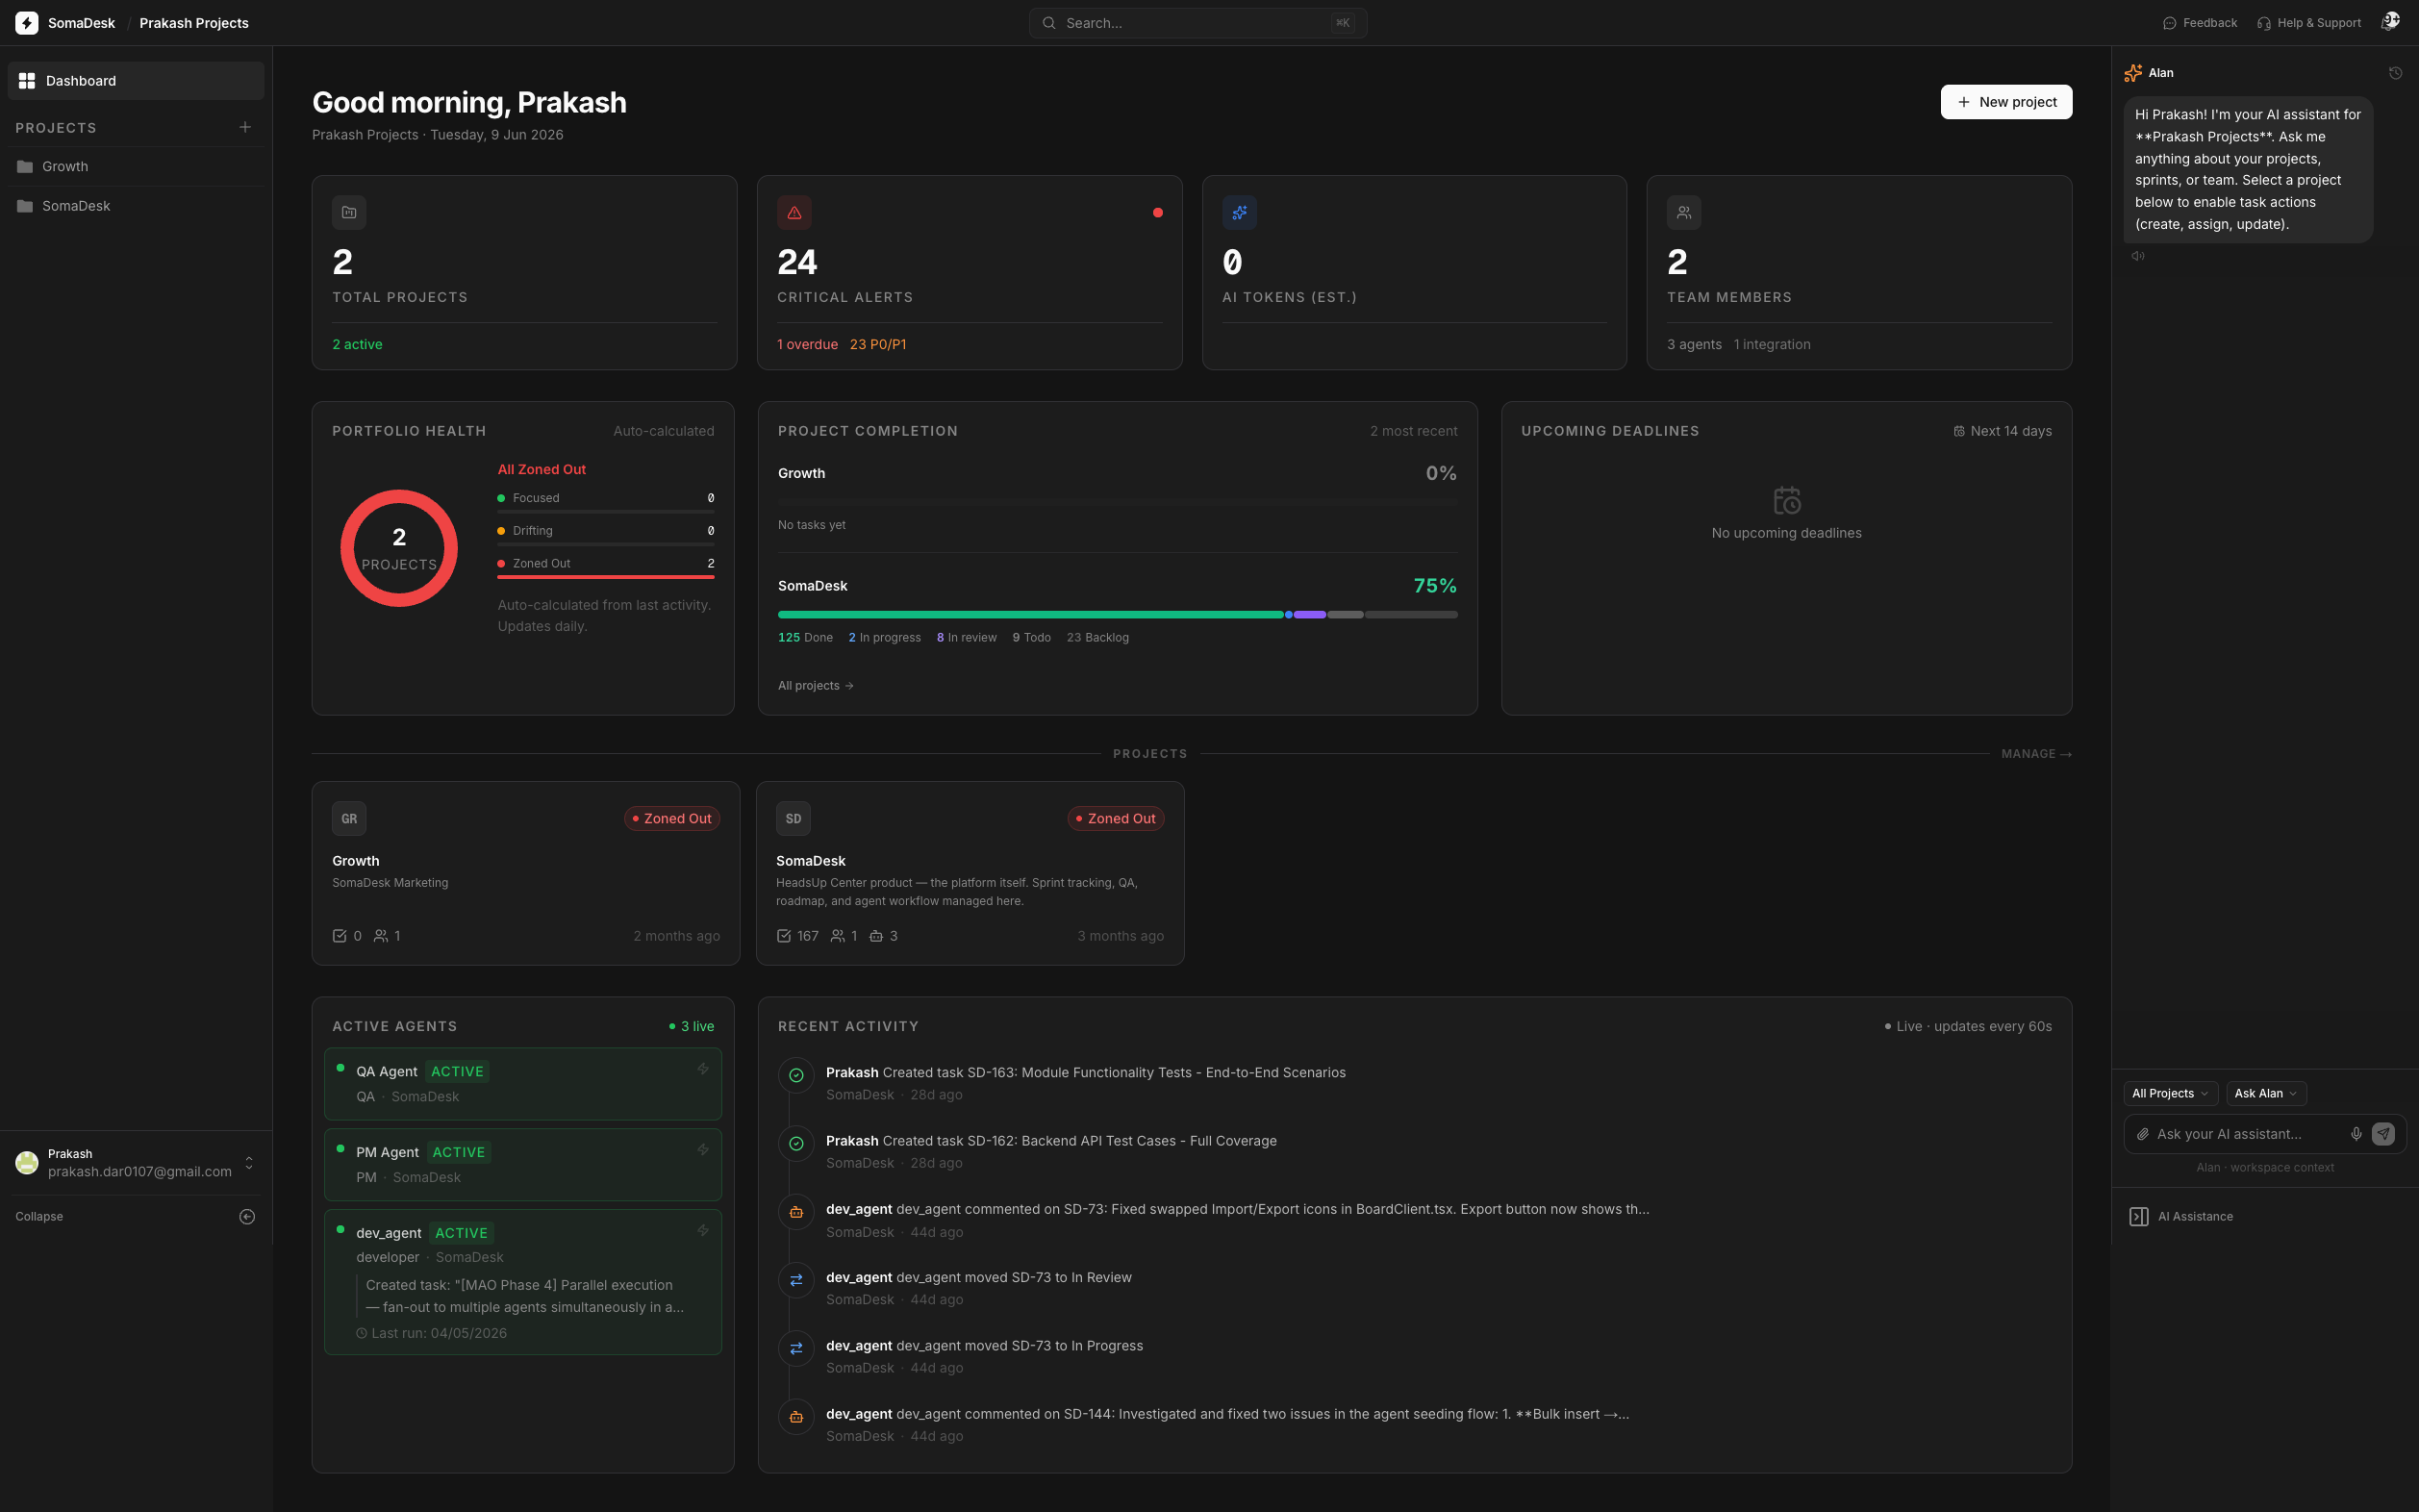This screenshot has height=1512, width=2419.
Task: Click the 'dev_agent moved SD-73 to In Progress' entry
Action: coord(984,1346)
